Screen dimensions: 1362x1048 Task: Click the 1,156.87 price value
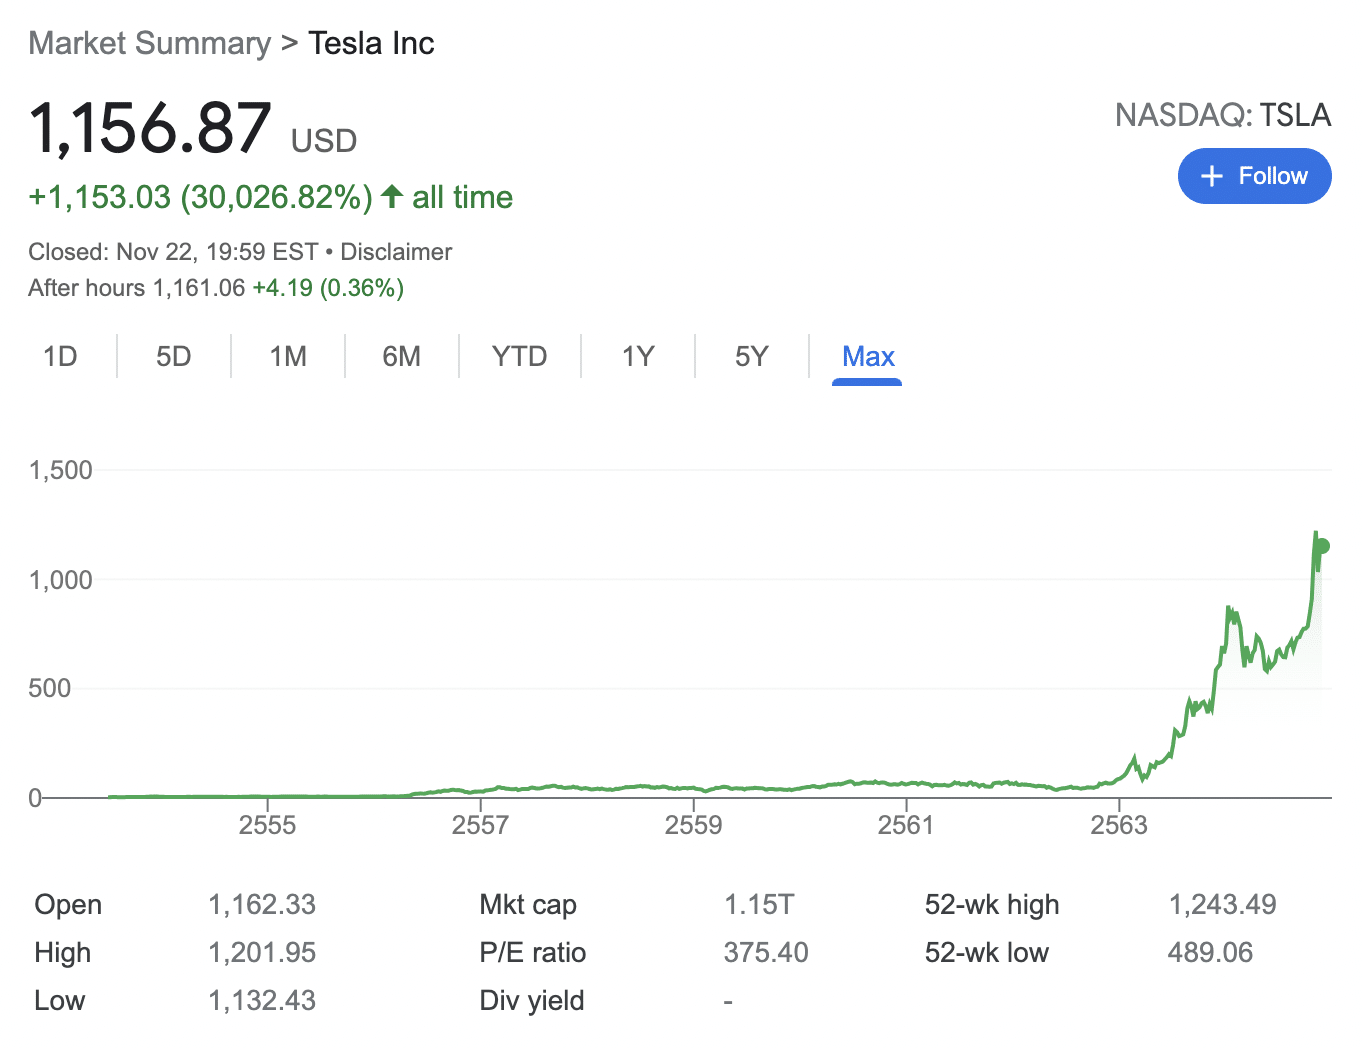click(150, 128)
